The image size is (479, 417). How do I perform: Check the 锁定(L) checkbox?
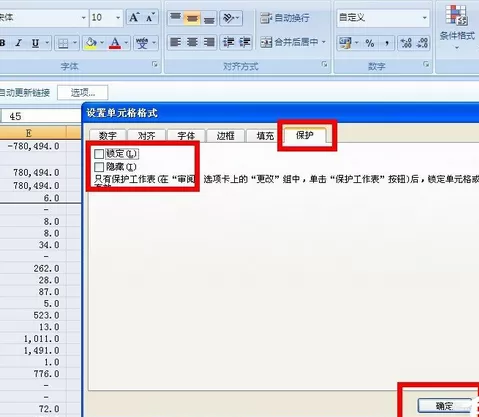(x=99, y=154)
